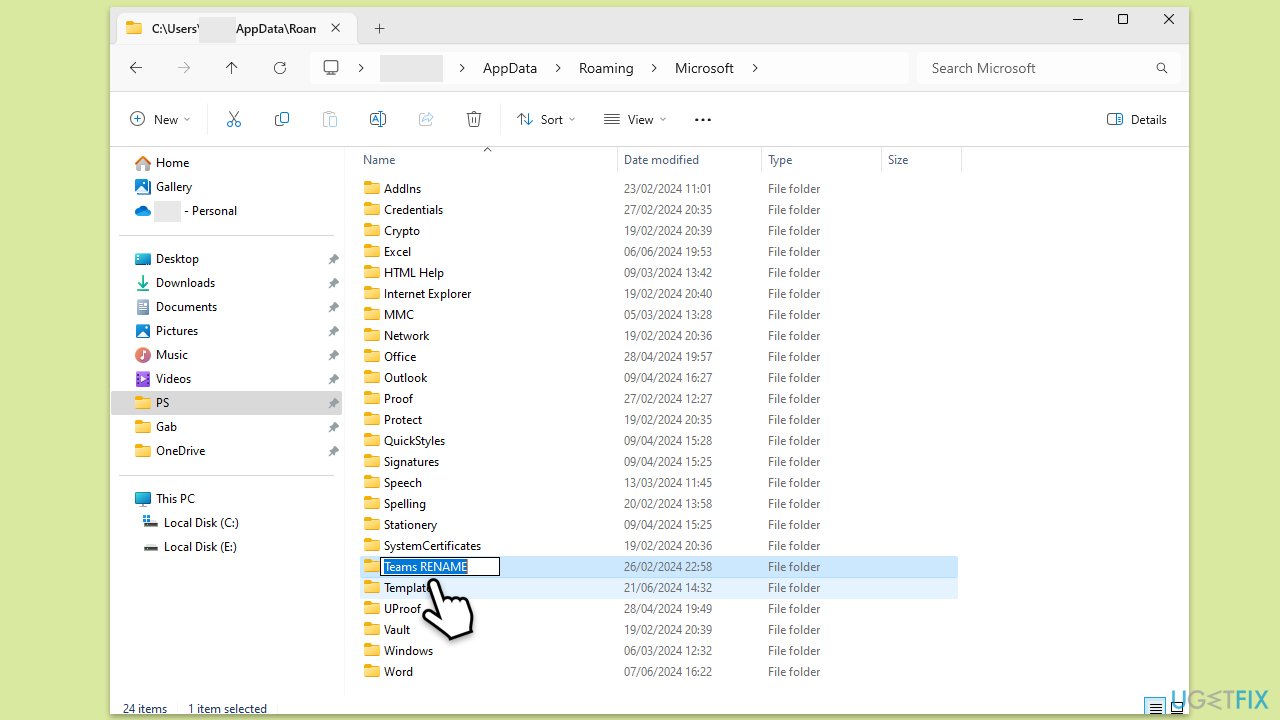Open Home in navigation pane

(172, 163)
